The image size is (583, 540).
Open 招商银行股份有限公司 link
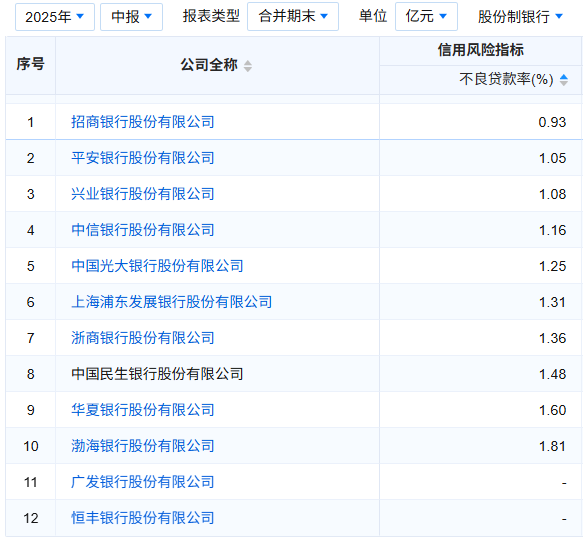tap(143, 122)
